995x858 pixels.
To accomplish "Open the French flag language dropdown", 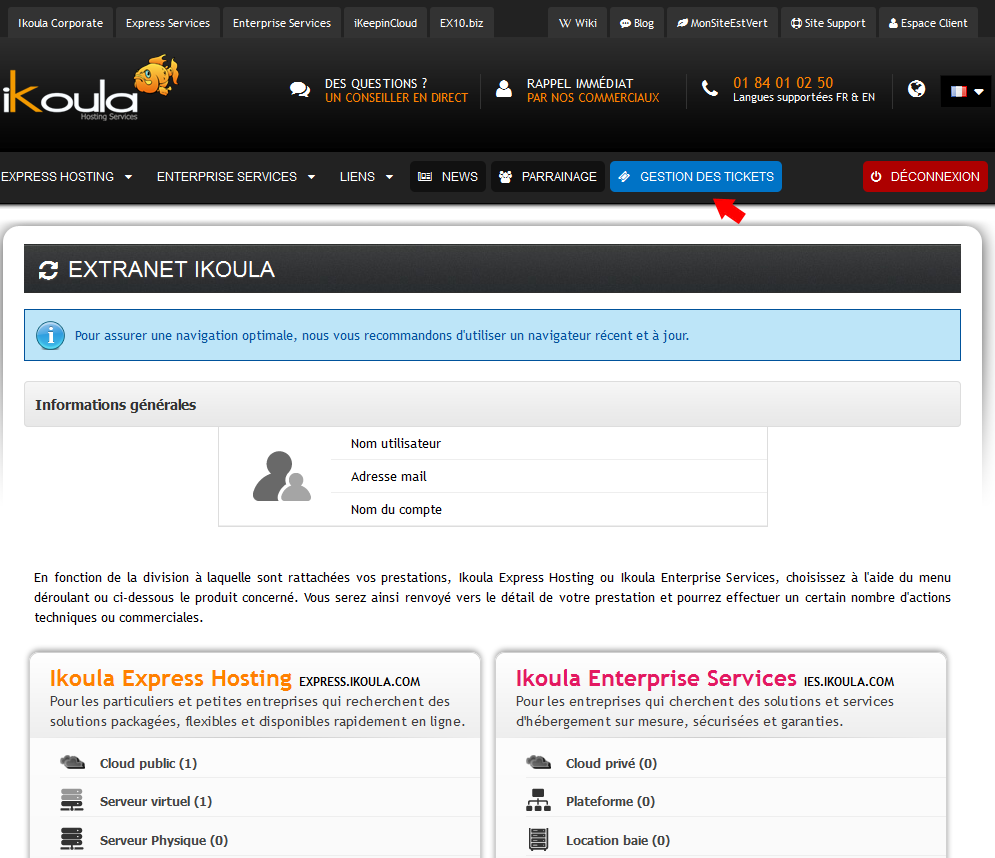I will (966, 91).
